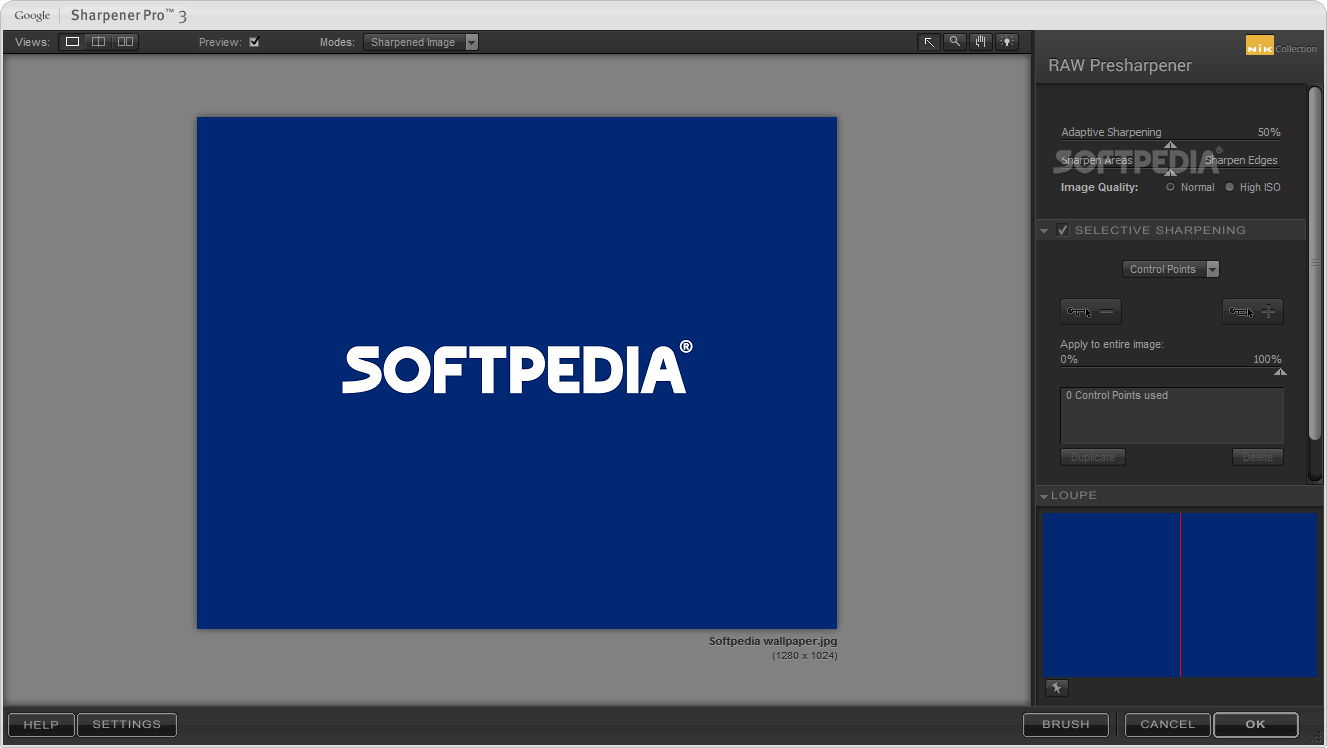
Task: Switch to single image view
Action: (x=72, y=42)
